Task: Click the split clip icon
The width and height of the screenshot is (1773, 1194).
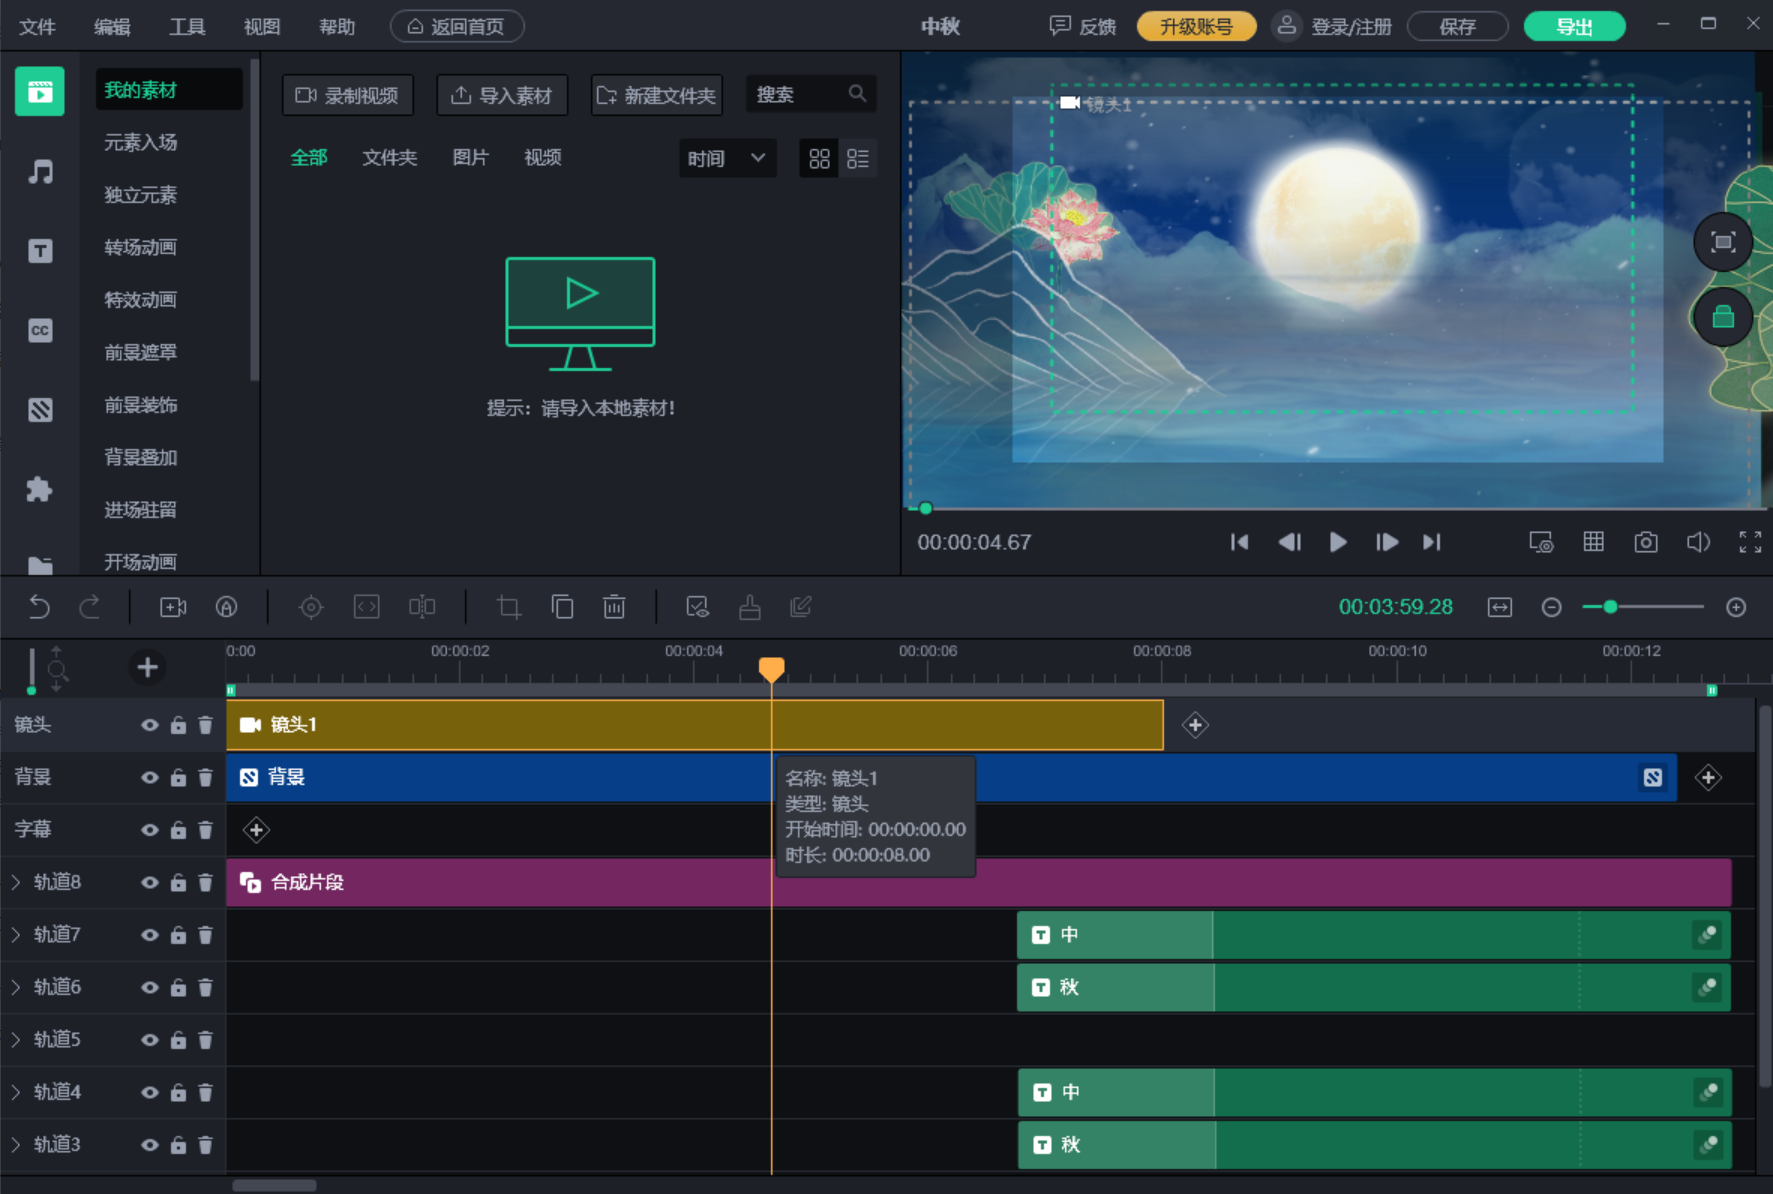Action: pos(422,607)
